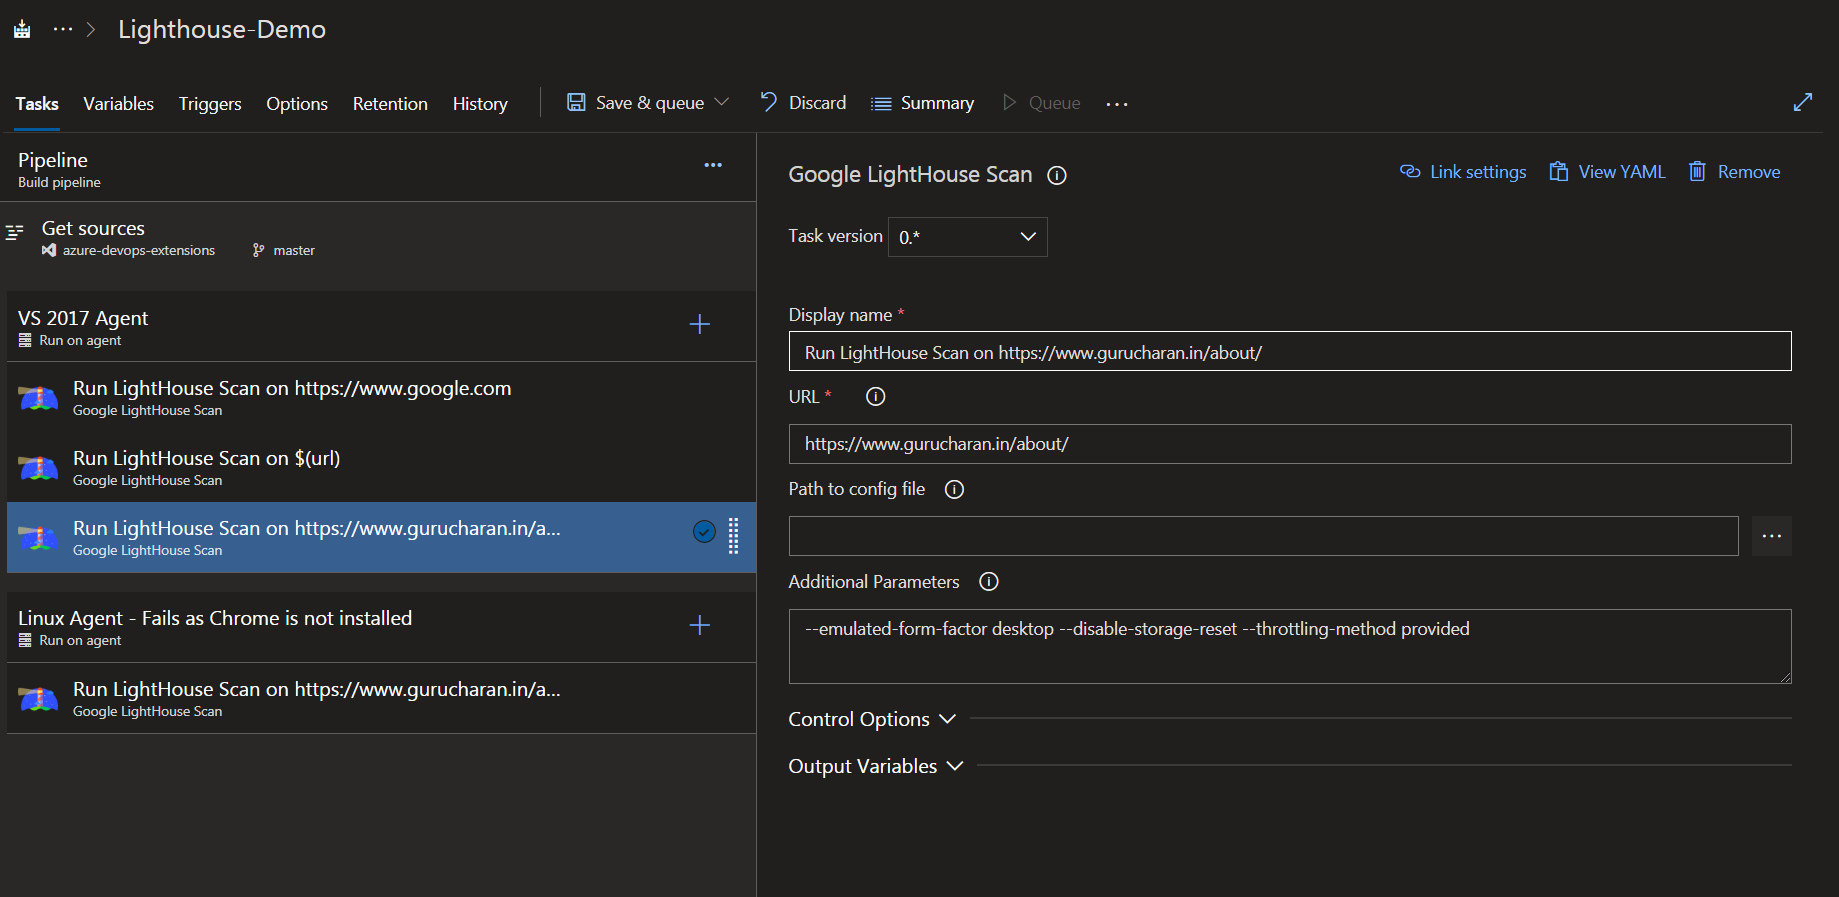Open the Task version dropdown
This screenshot has width=1839, height=897.
click(x=967, y=237)
